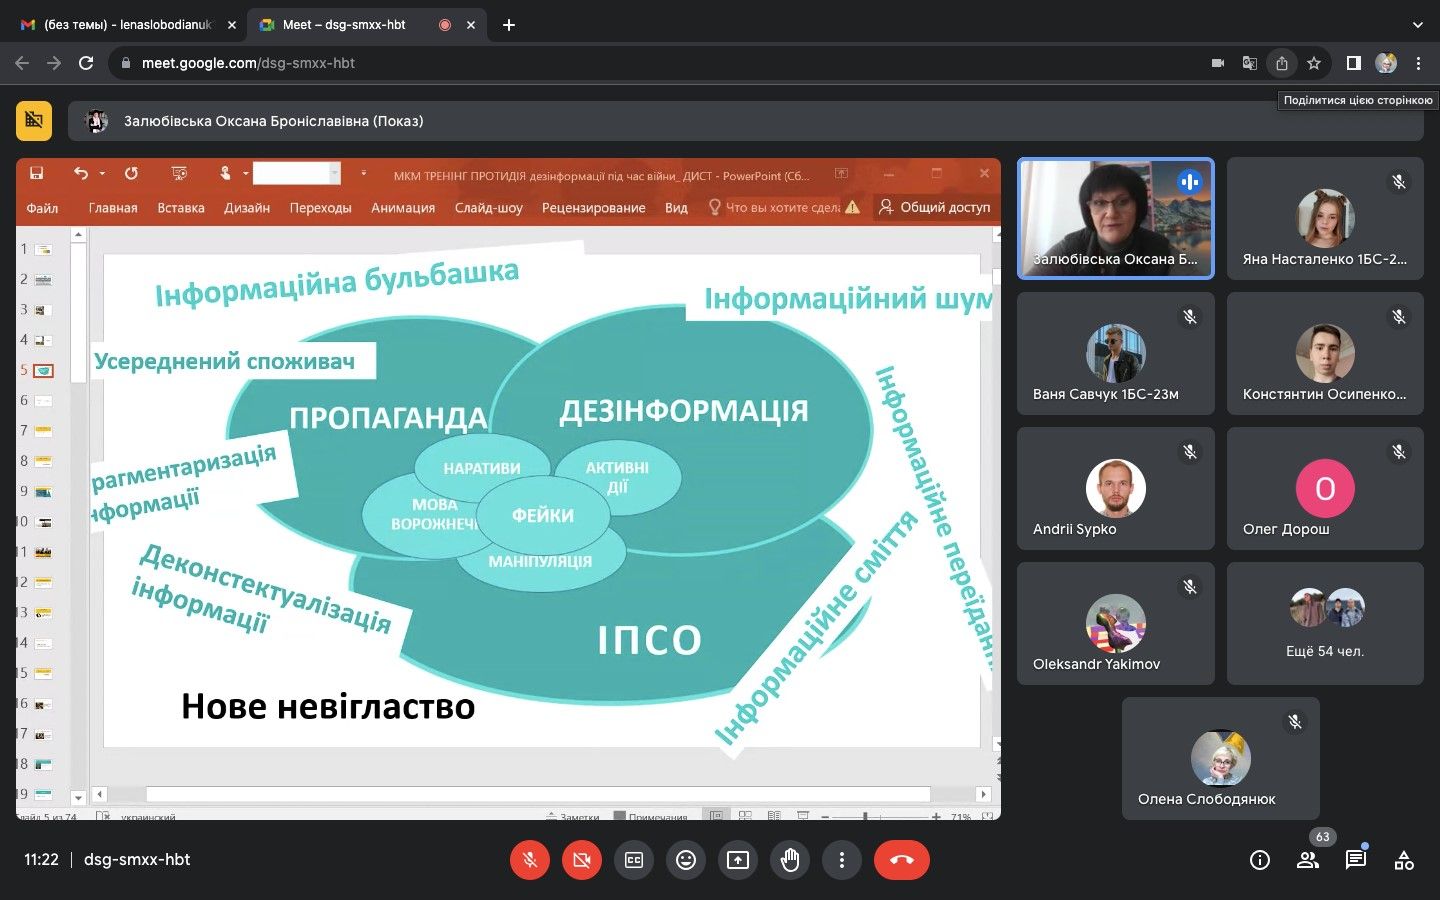This screenshot has height=900, width=1440.
Task: Click Залюбівська Оксана presenter video tile
Action: [x=1116, y=218]
